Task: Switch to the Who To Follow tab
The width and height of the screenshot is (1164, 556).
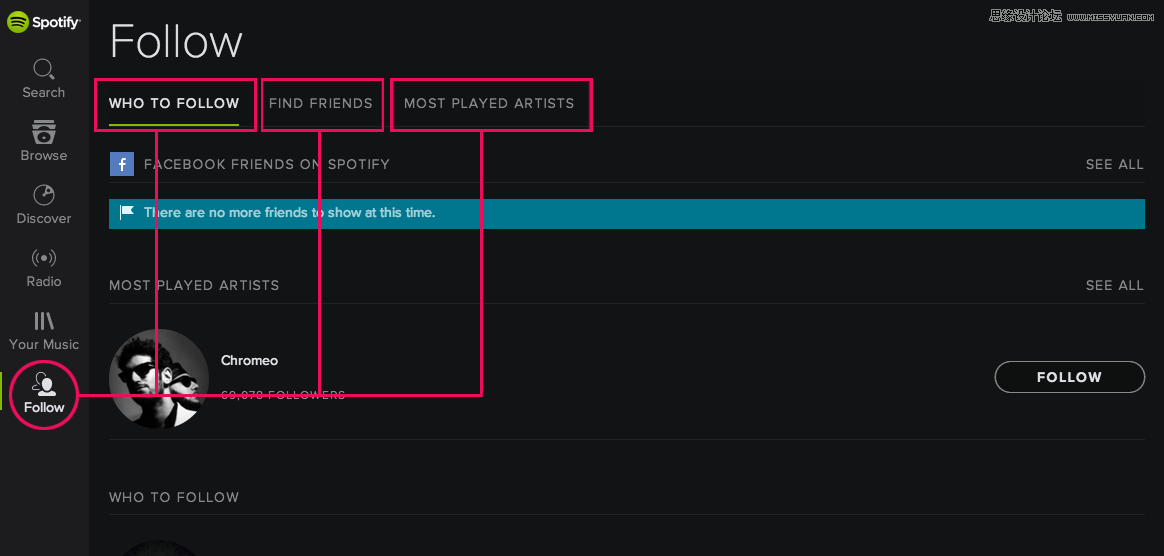Action: [174, 103]
